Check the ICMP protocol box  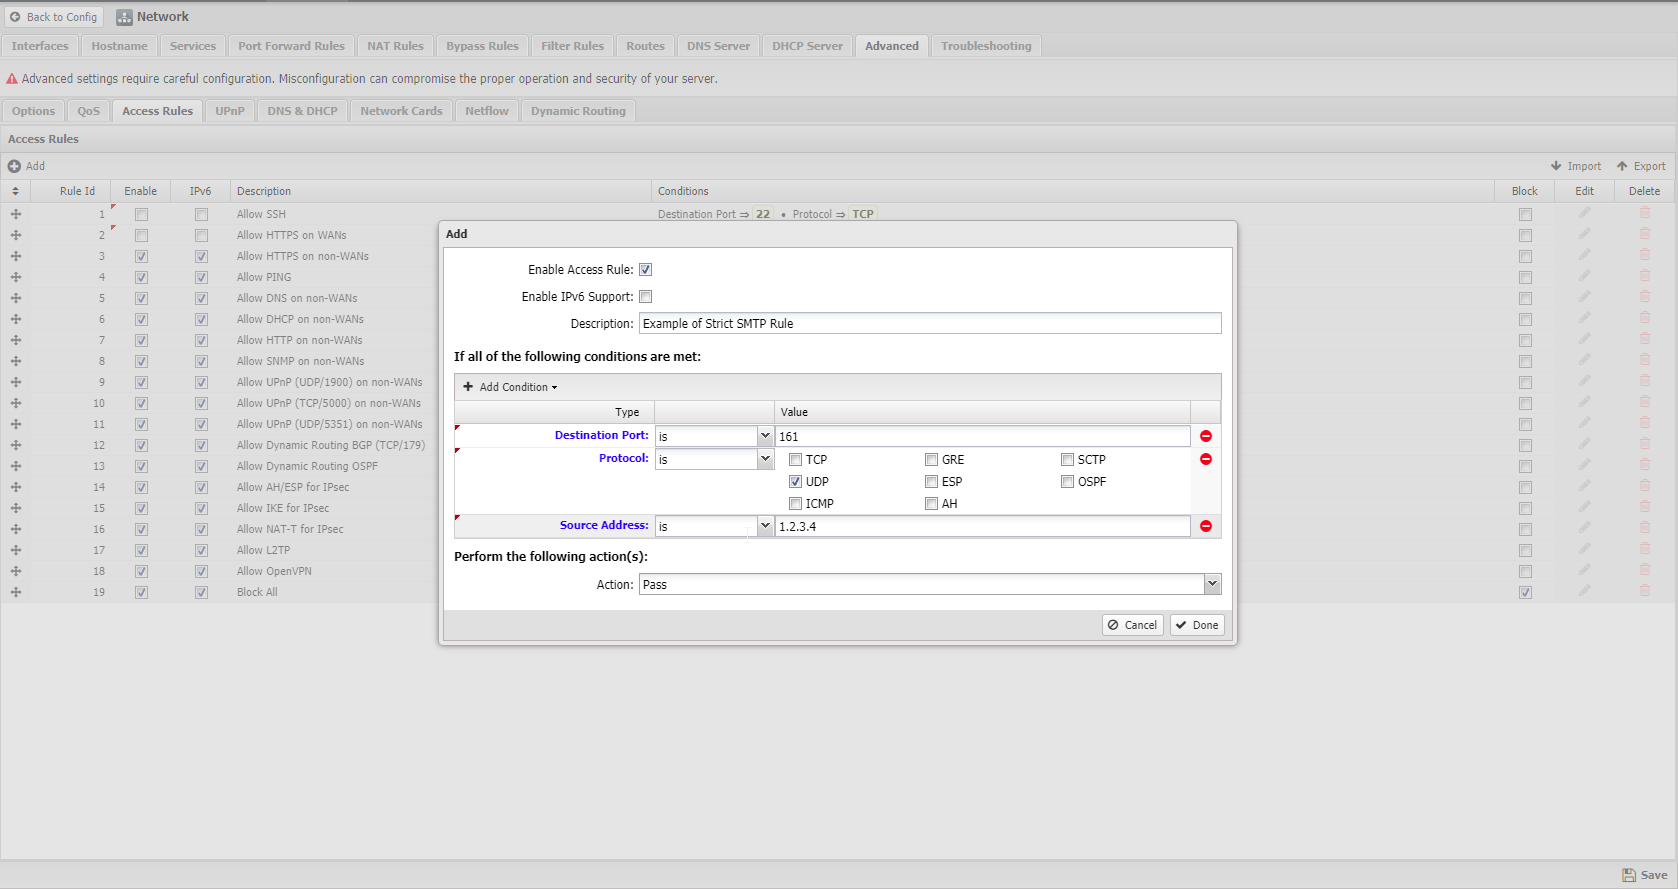795,504
